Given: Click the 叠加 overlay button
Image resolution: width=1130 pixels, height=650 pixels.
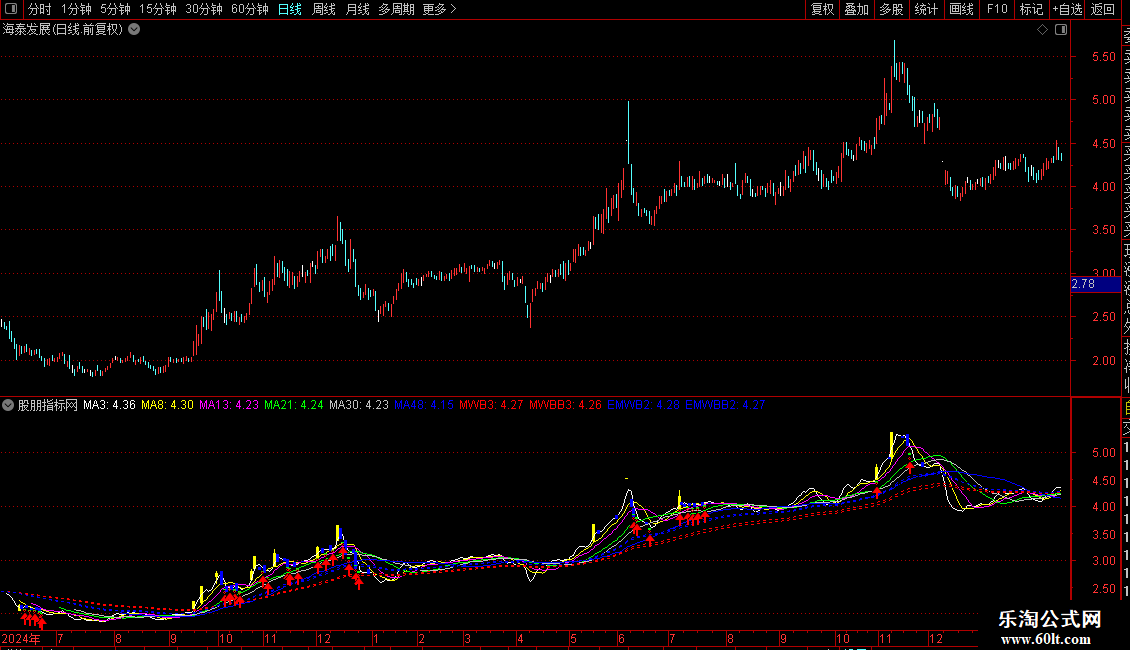Looking at the screenshot, I should [x=857, y=9].
